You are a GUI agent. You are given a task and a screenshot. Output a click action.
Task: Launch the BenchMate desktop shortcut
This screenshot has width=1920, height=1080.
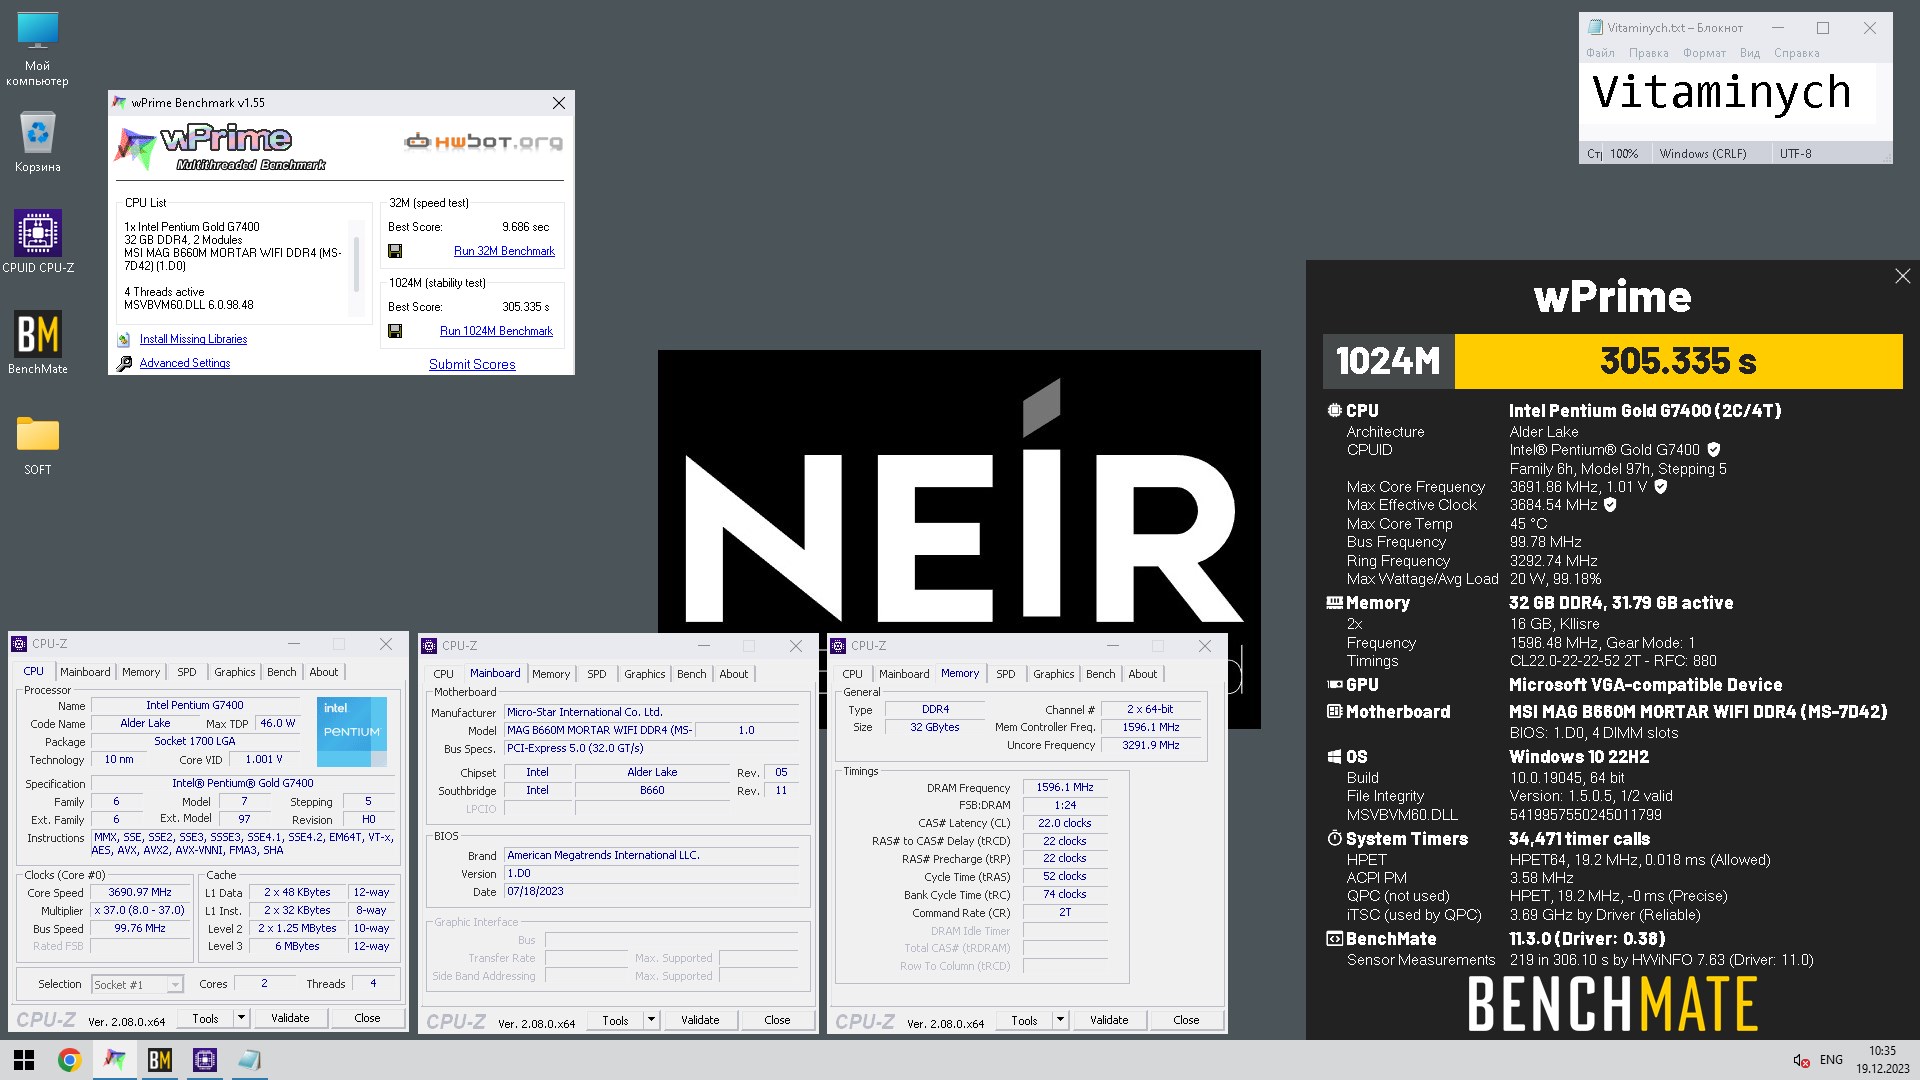click(38, 342)
